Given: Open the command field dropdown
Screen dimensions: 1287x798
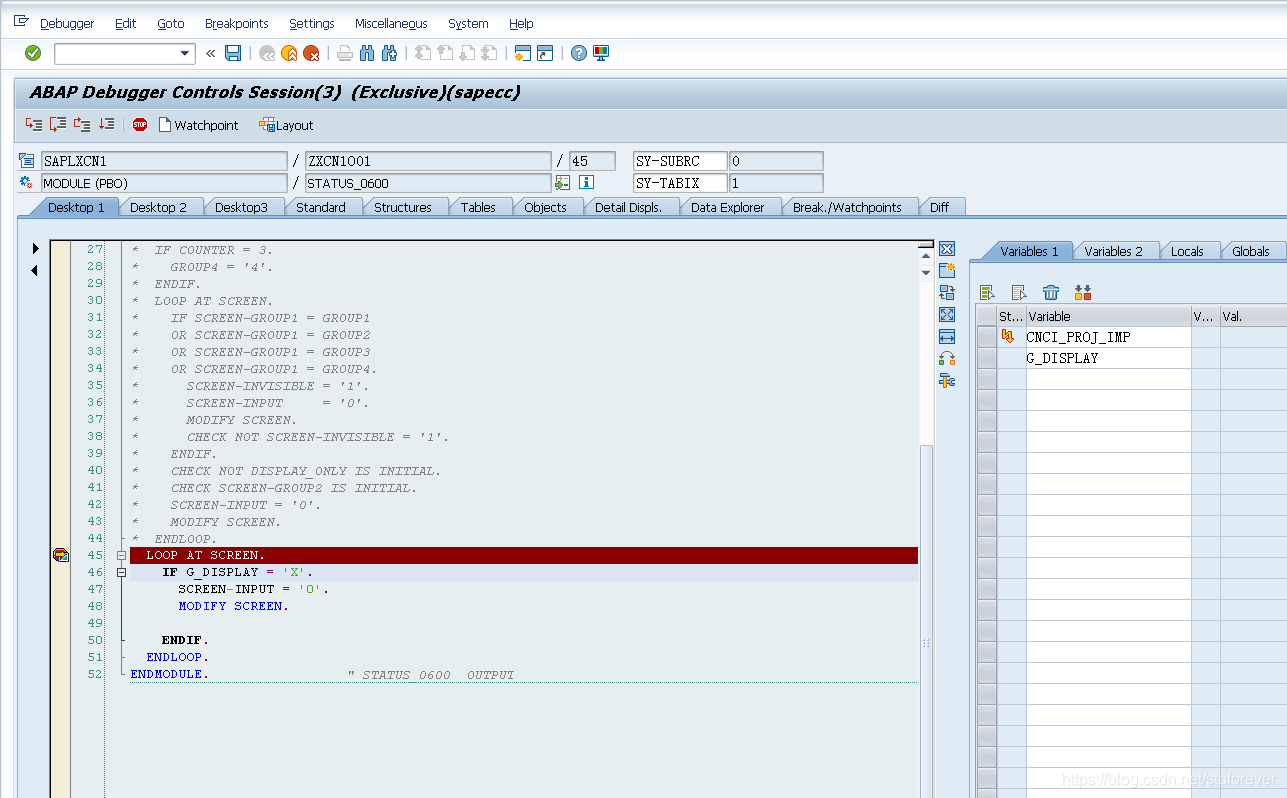Looking at the screenshot, I should tap(185, 54).
